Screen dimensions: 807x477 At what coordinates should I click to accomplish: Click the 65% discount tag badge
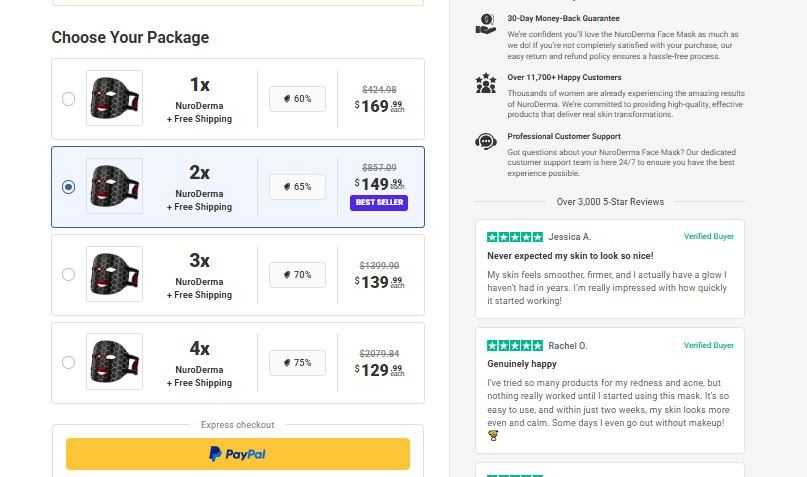[x=297, y=187]
